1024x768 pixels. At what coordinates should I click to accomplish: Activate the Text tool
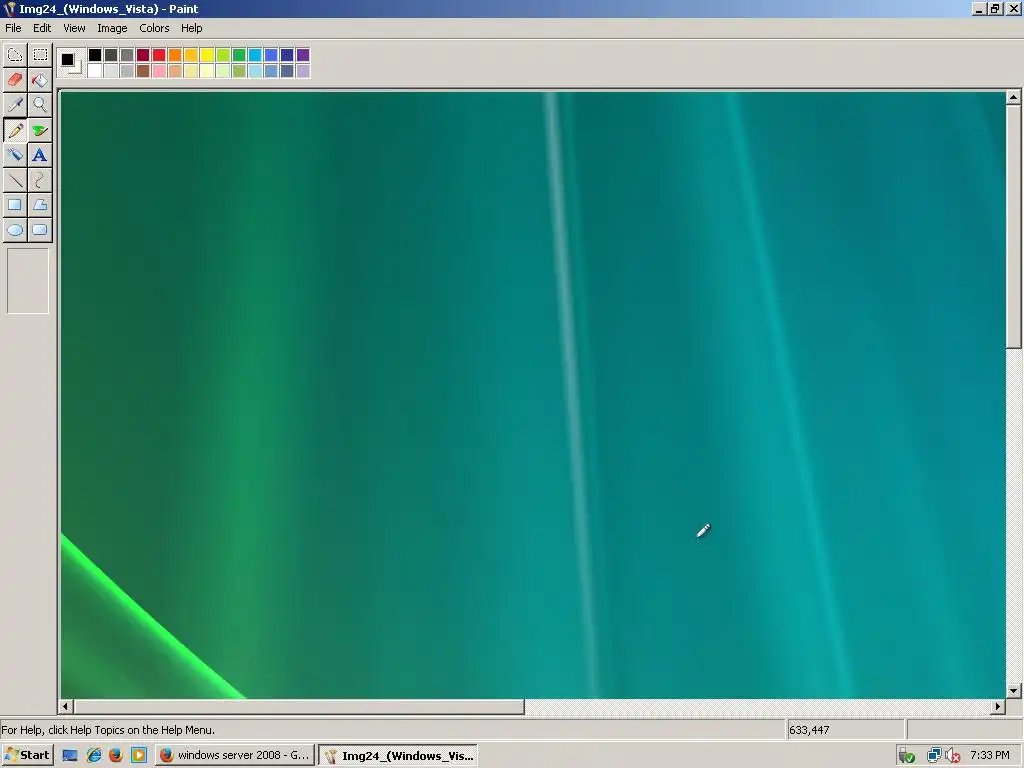[x=40, y=155]
